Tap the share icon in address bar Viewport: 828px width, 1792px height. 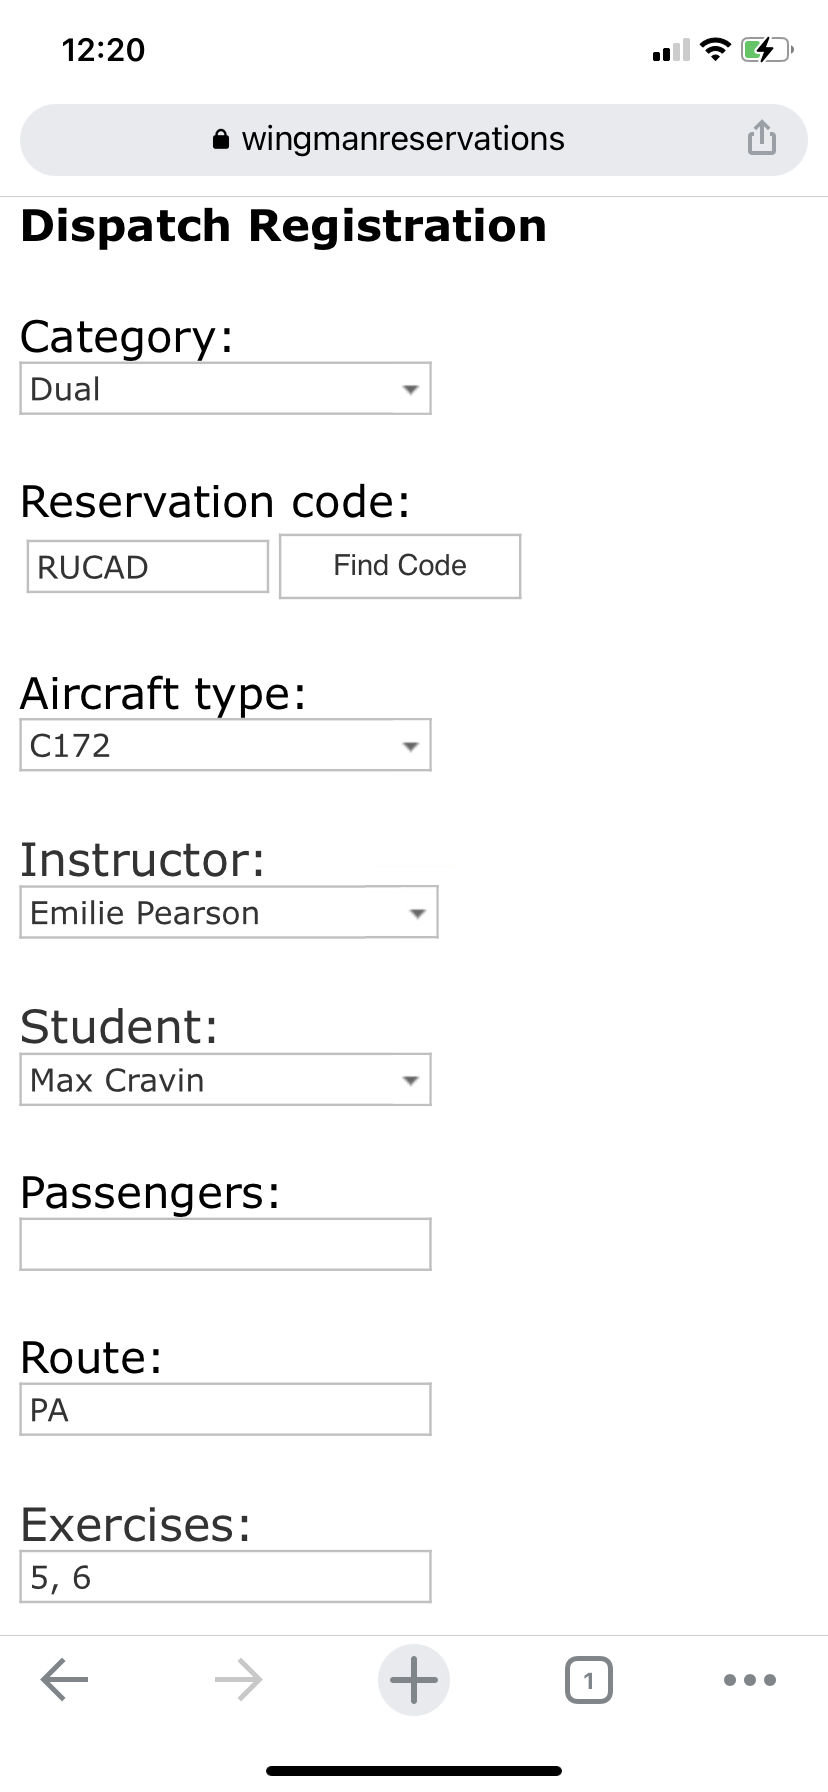[761, 138]
